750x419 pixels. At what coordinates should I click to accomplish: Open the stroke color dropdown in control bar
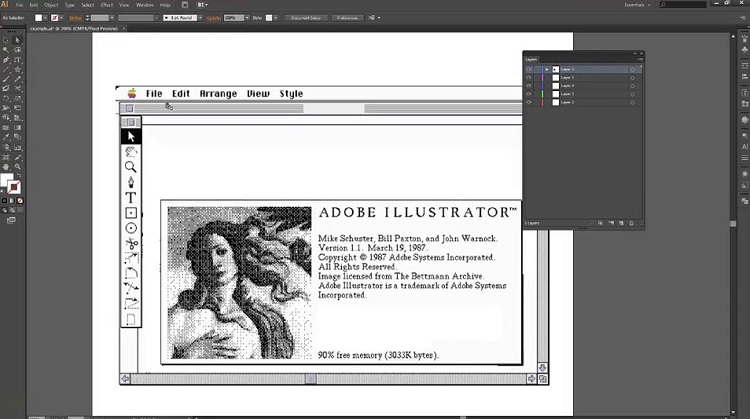point(61,18)
